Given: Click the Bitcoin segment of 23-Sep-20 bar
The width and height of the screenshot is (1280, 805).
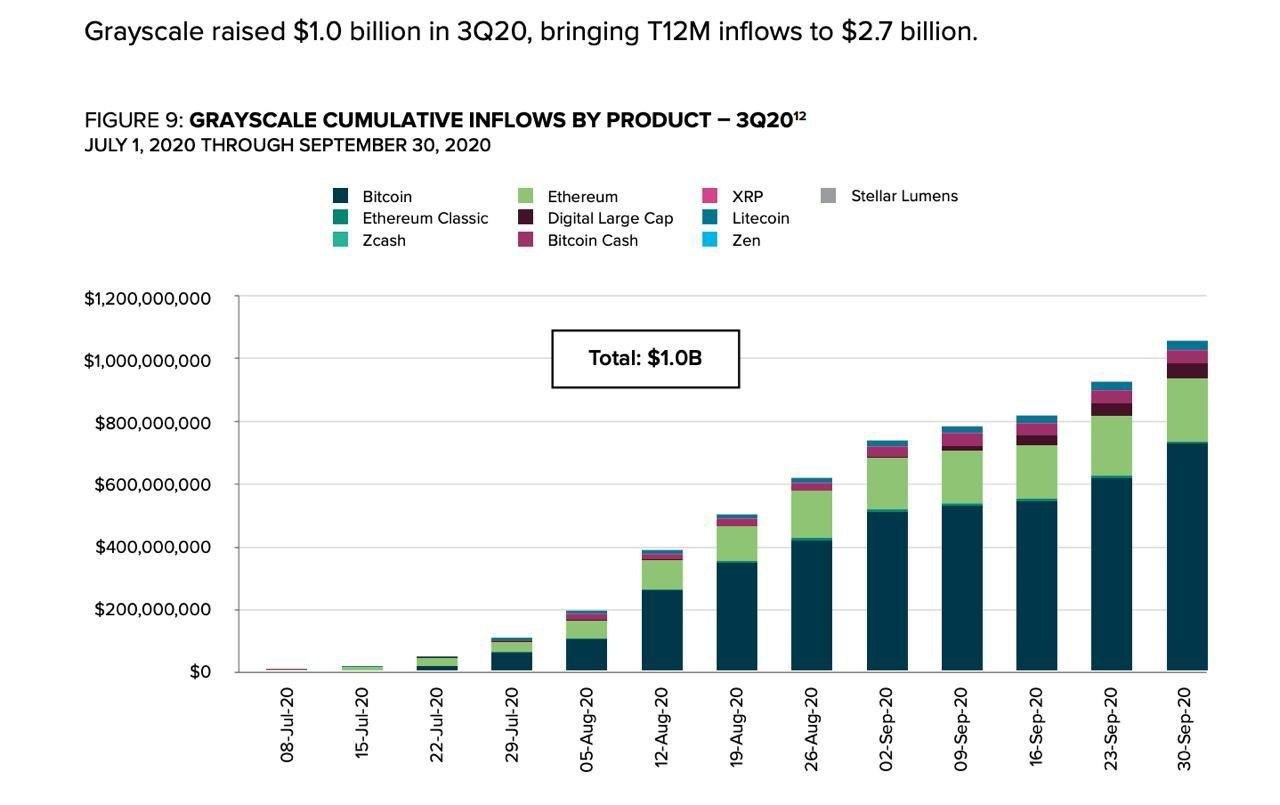Looking at the screenshot, I should (x=1112, y=575).
